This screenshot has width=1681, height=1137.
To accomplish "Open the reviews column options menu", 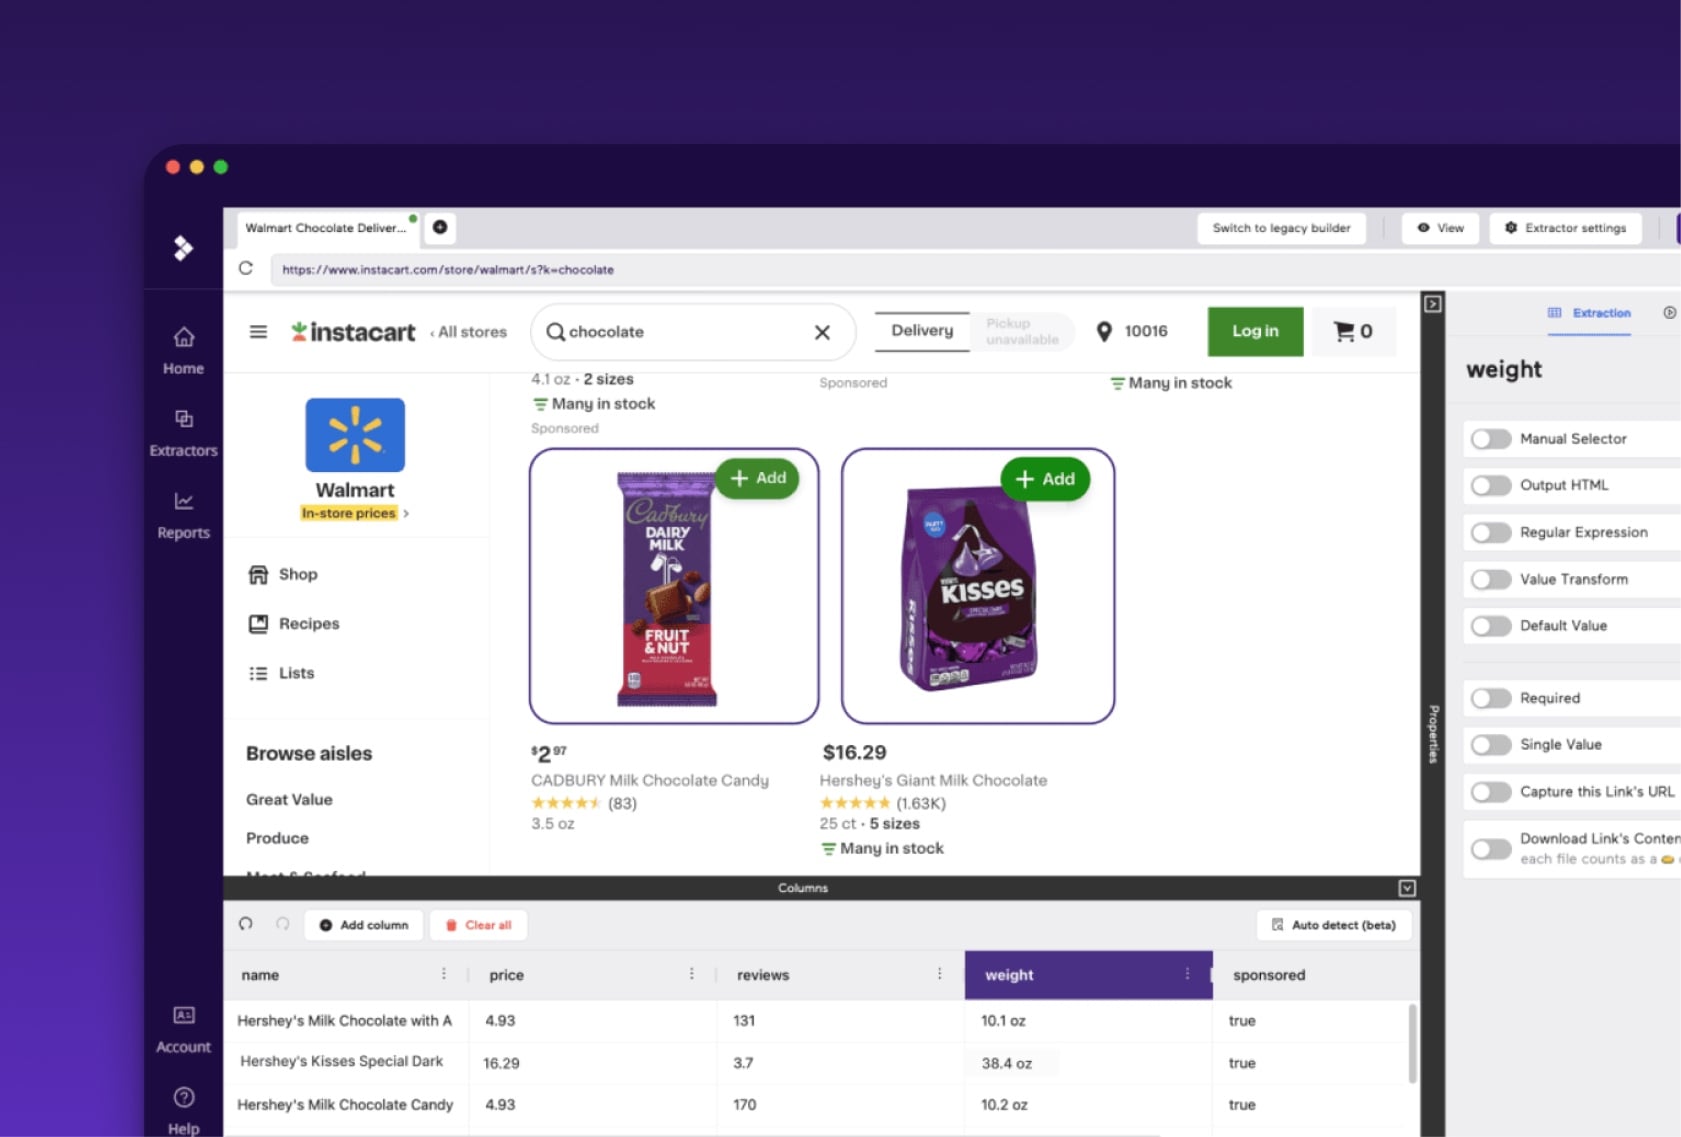I will click(x=939, y=974).
